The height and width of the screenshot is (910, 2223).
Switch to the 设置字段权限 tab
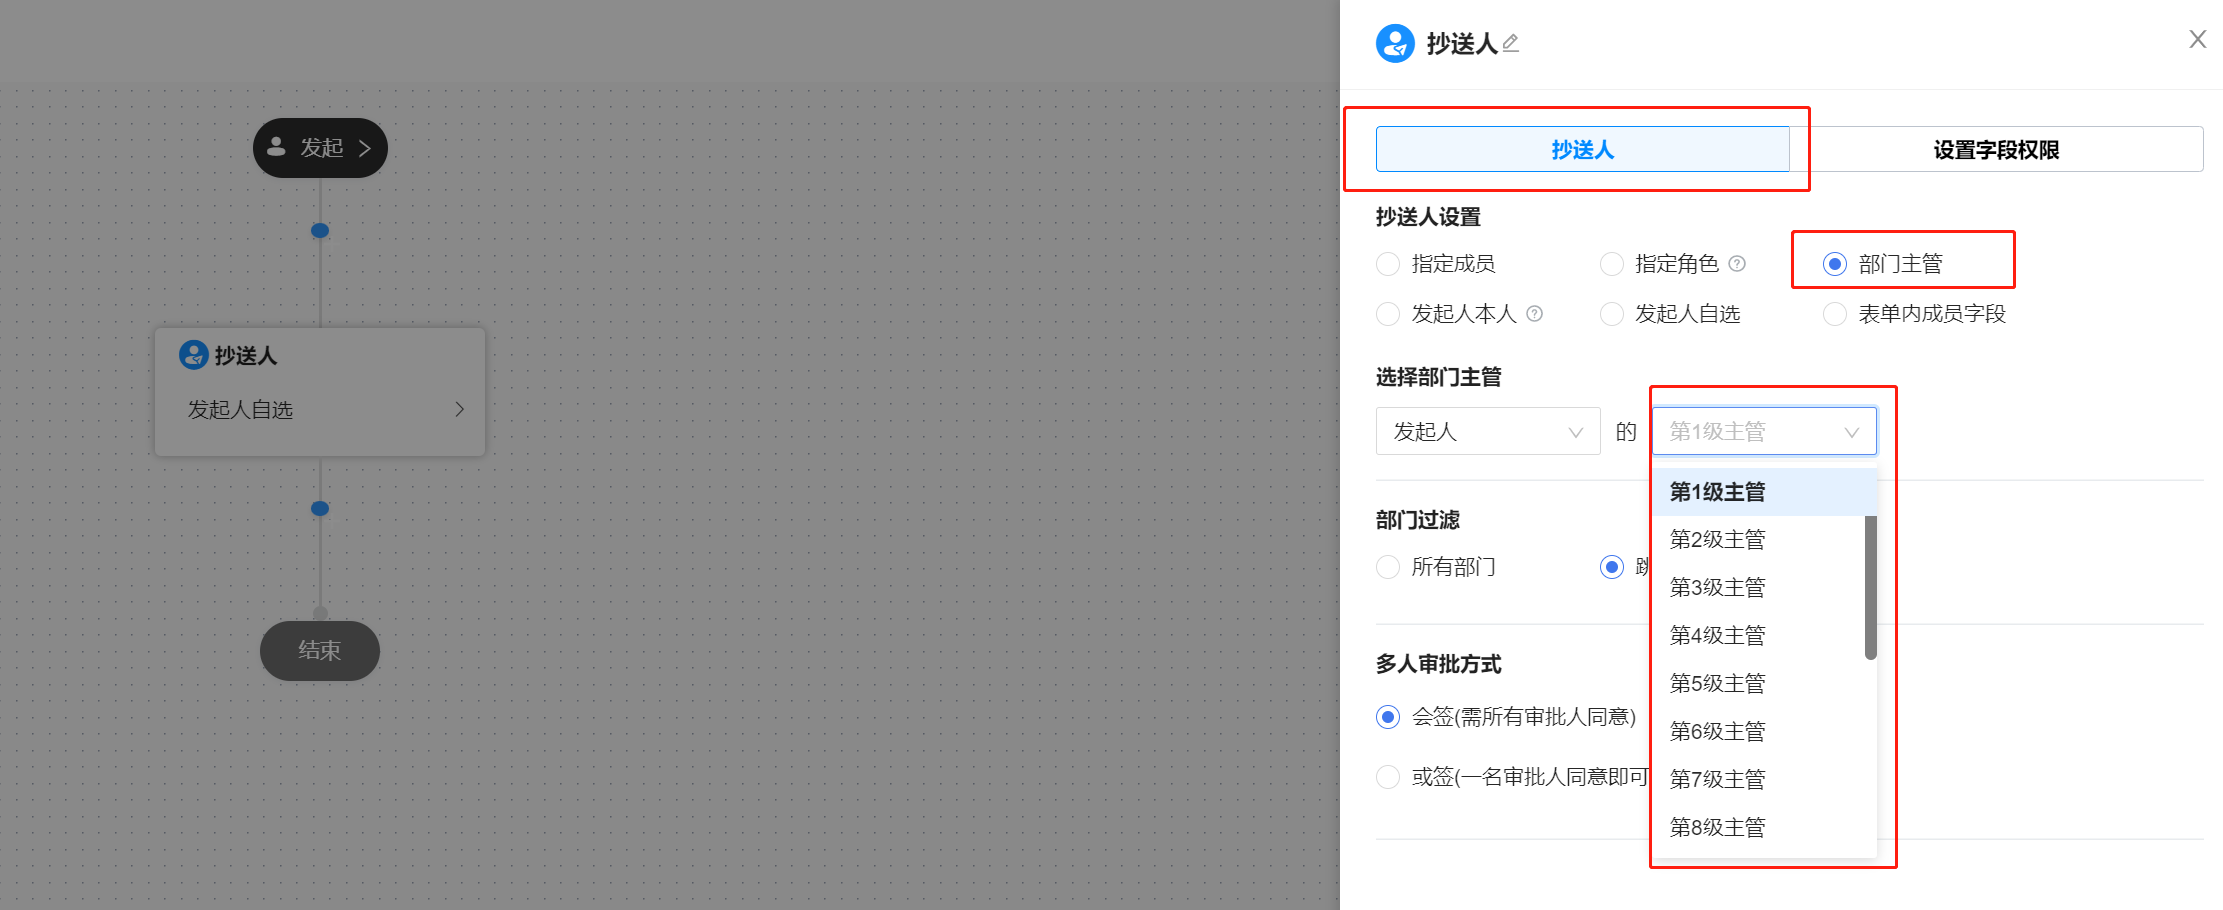[1996, 149]
